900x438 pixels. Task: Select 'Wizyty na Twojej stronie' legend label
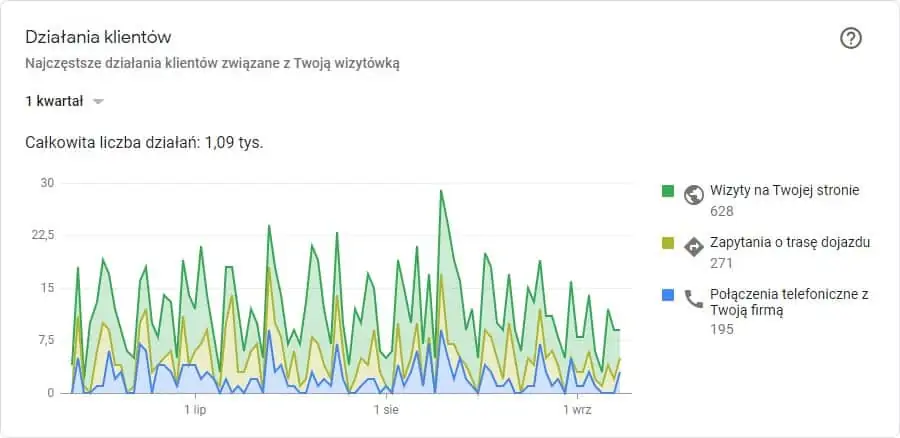point(785,190)
